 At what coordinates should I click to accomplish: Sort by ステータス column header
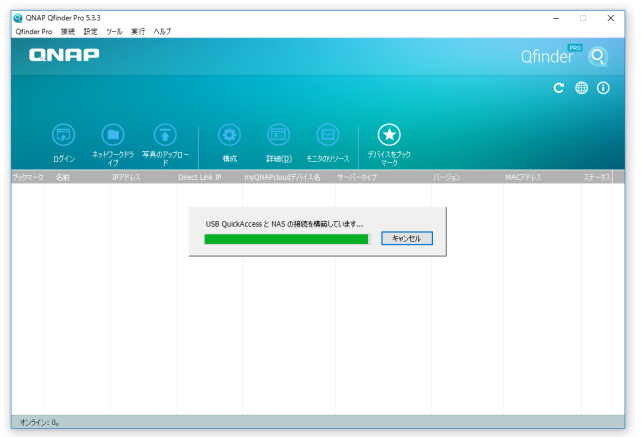[x=597, y=177]
